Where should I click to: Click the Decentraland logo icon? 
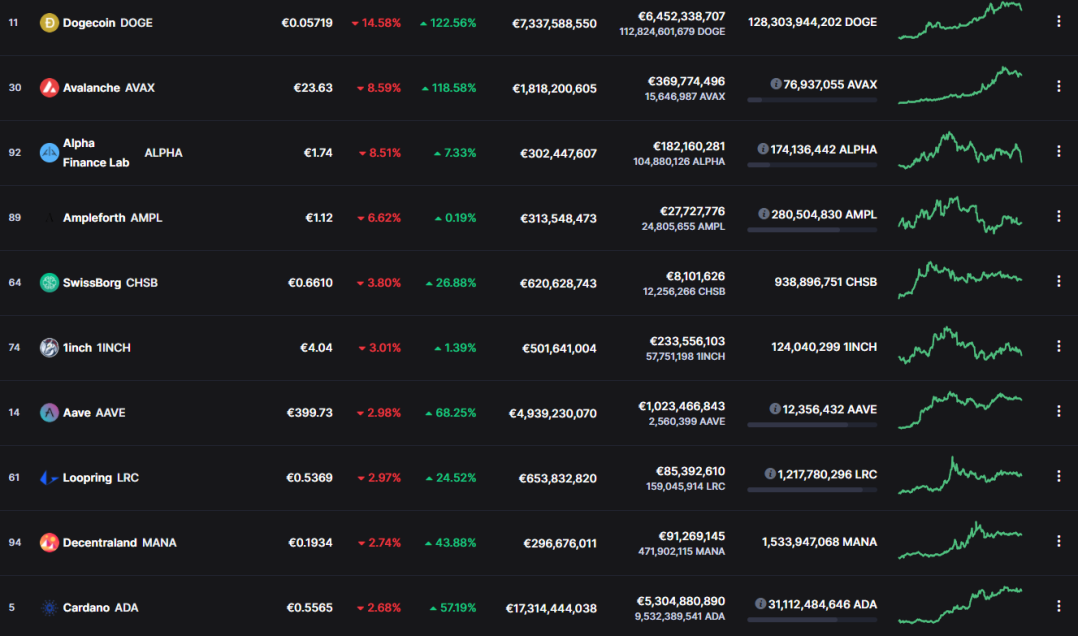(49, 542)
